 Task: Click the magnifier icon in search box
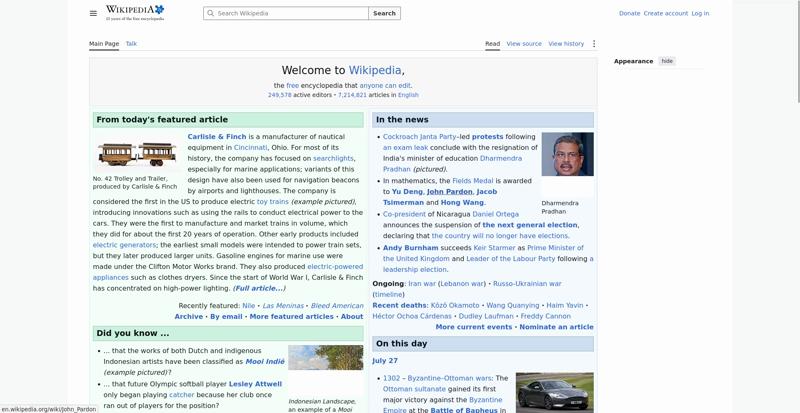point(210,13)
